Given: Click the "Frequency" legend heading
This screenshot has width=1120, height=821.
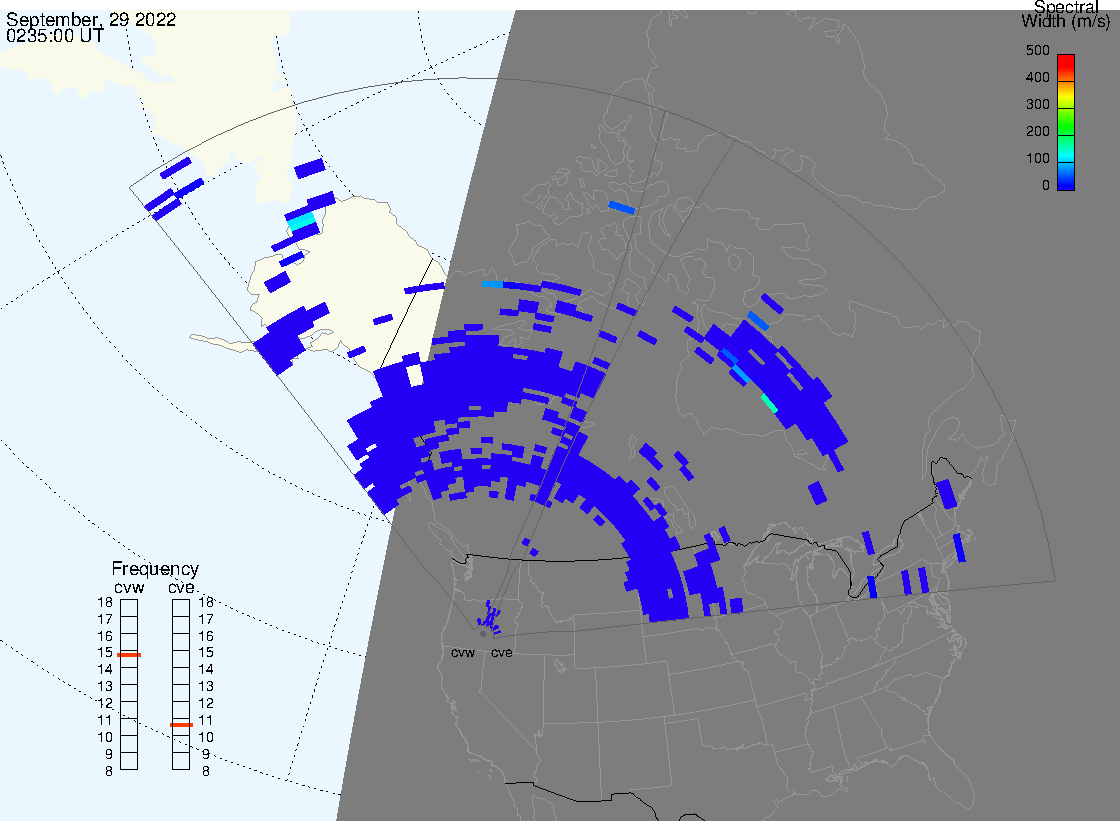Looking at the screenshot, I should click(x=155, y=569).
